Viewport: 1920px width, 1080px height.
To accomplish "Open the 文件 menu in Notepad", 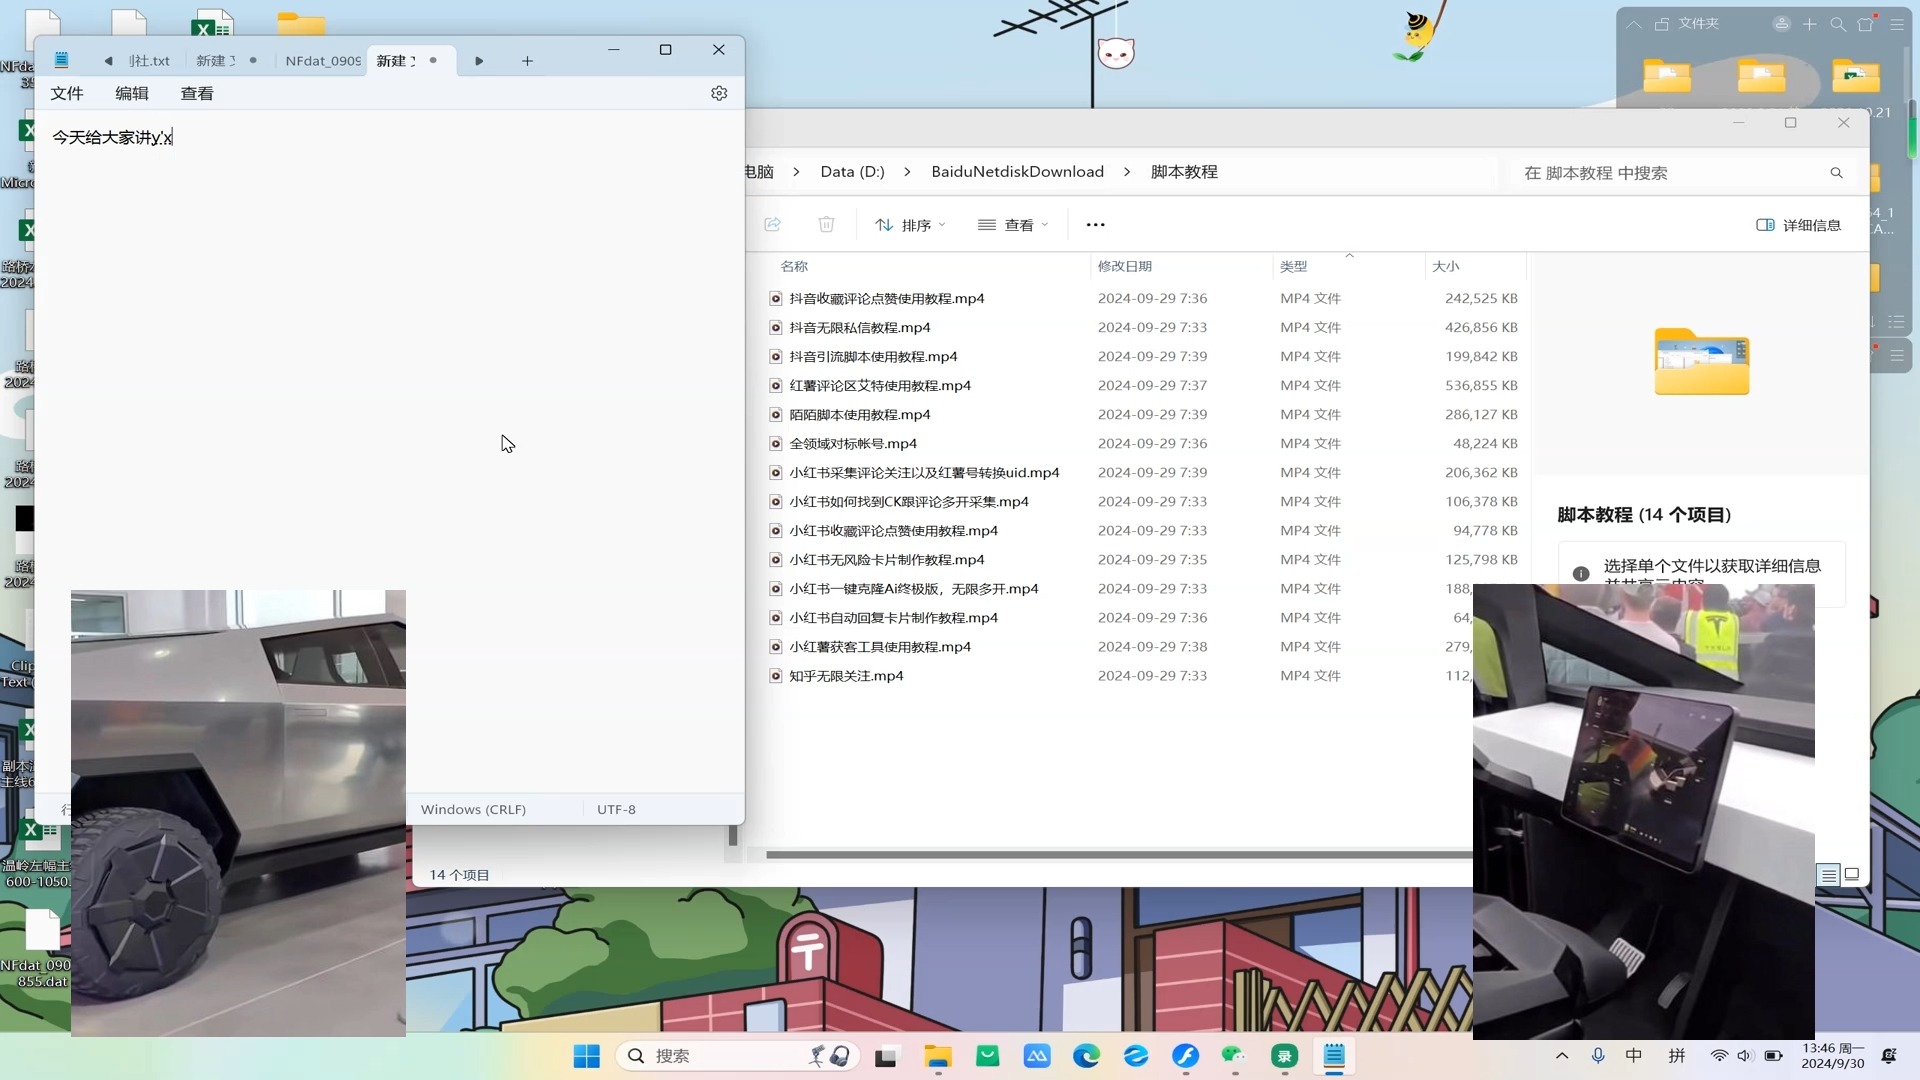I will coord(67,93).
